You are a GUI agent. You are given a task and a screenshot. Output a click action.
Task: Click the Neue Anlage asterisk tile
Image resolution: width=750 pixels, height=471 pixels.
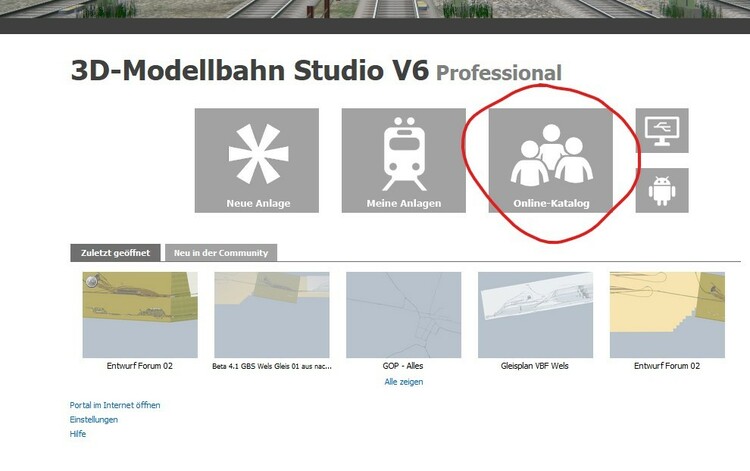point(257,160)
